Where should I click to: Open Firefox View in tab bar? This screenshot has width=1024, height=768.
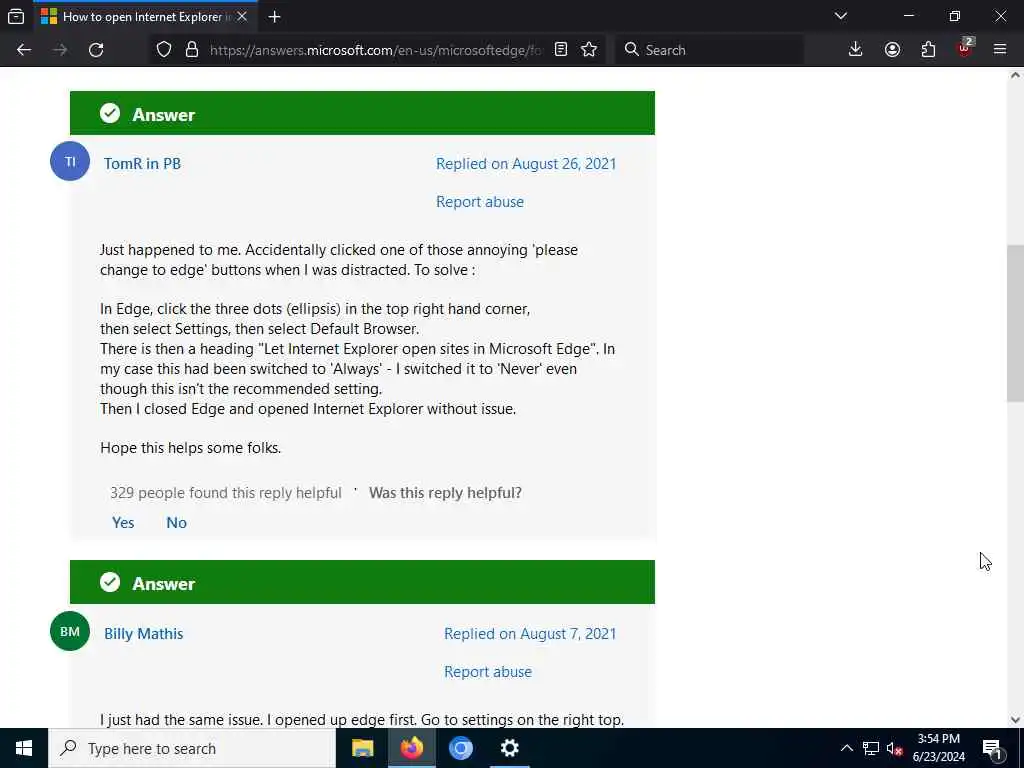[x=16, y=16]
